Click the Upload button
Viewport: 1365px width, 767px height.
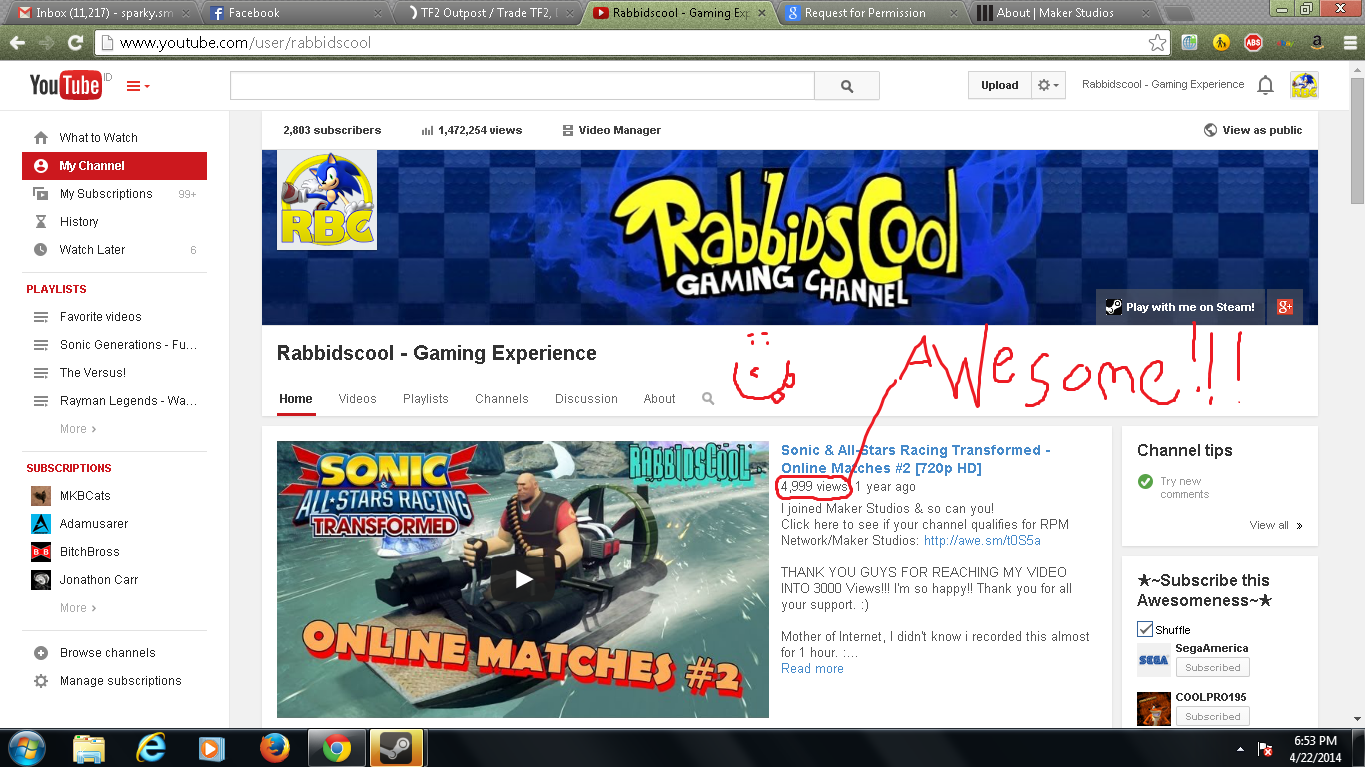pos(999,86)
